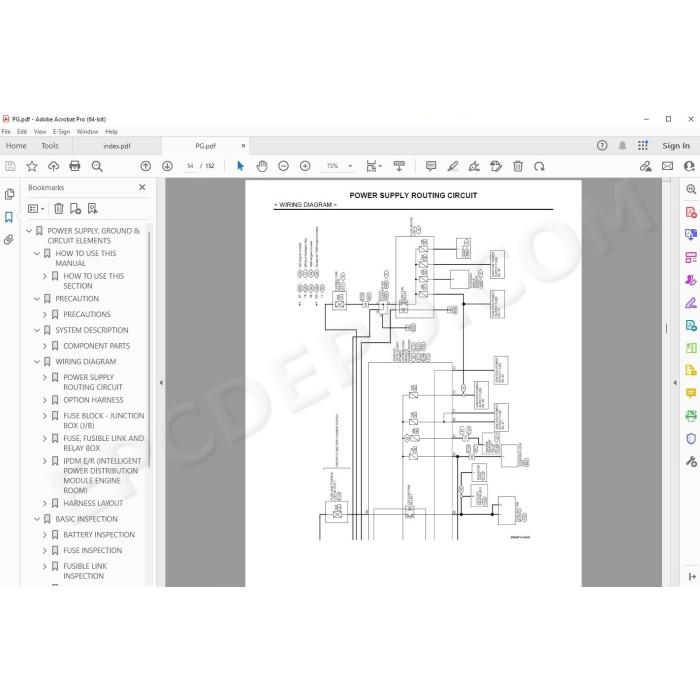Open FUSIBLE LINK INSPECTION bookmark

tap(85, 571)
